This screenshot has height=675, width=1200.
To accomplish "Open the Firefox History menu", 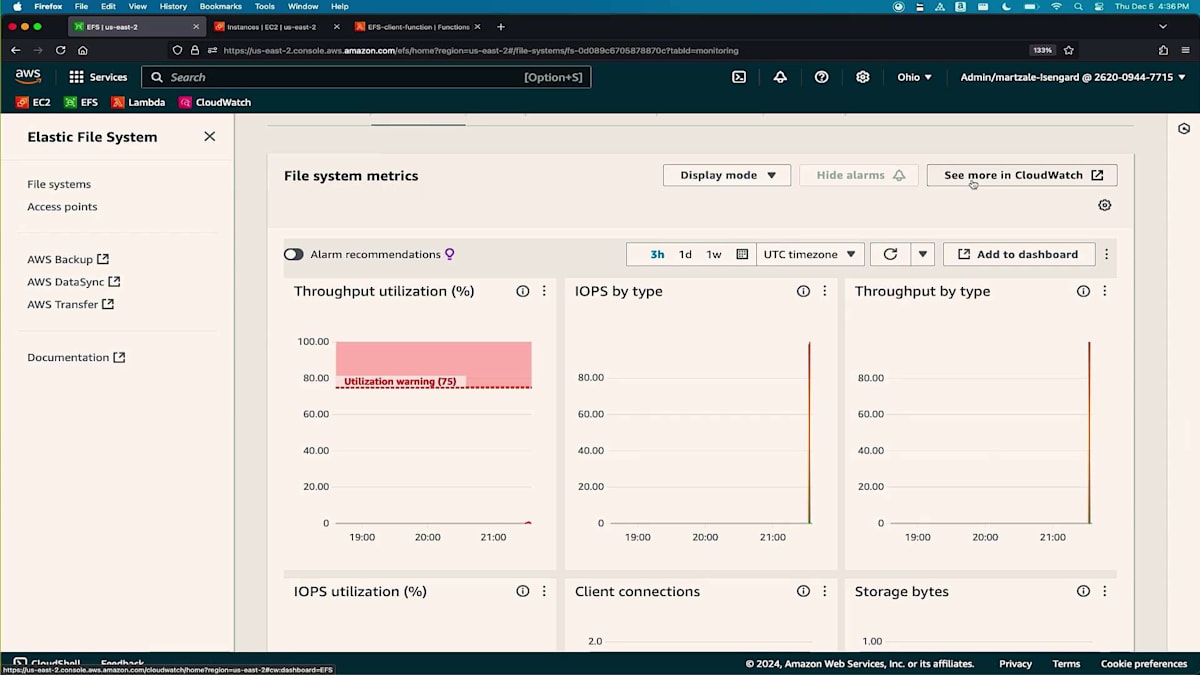I will pos(173,6).
